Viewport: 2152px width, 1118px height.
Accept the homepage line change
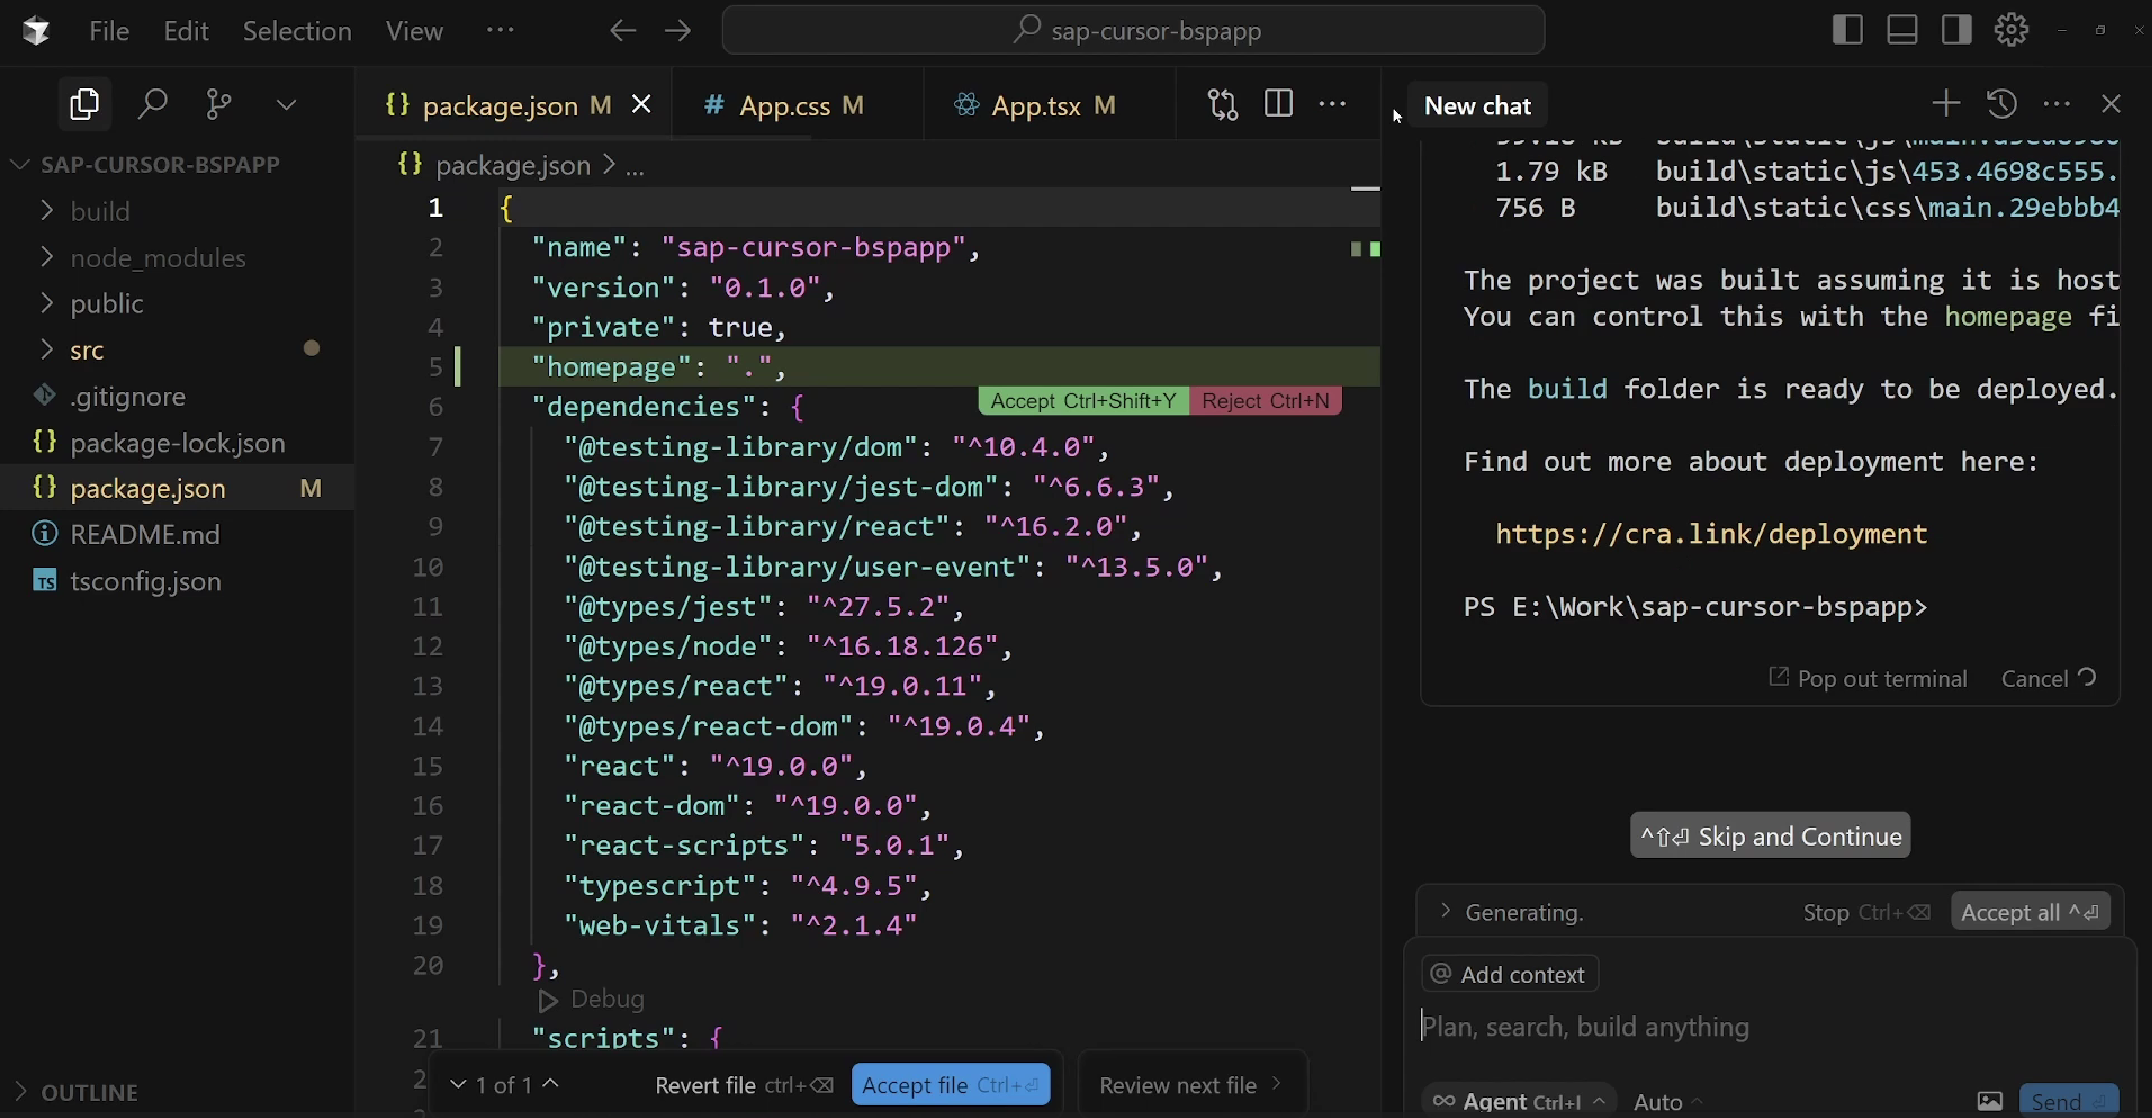pos(1083,401)
